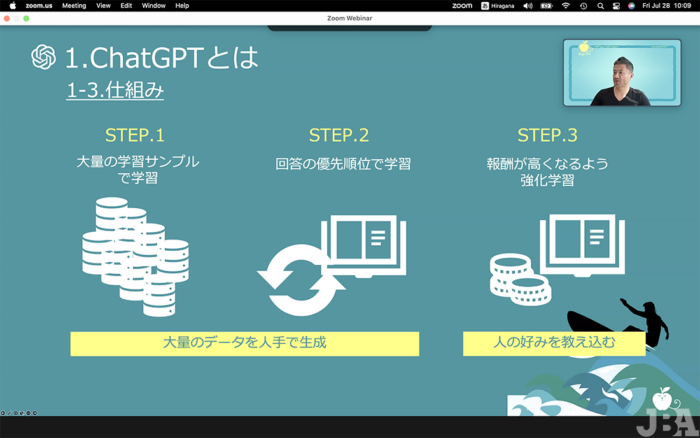Screen dimensions: 700x438
Task: Click the date and time Fri Jul 28
Action: (x=667, y=6)
